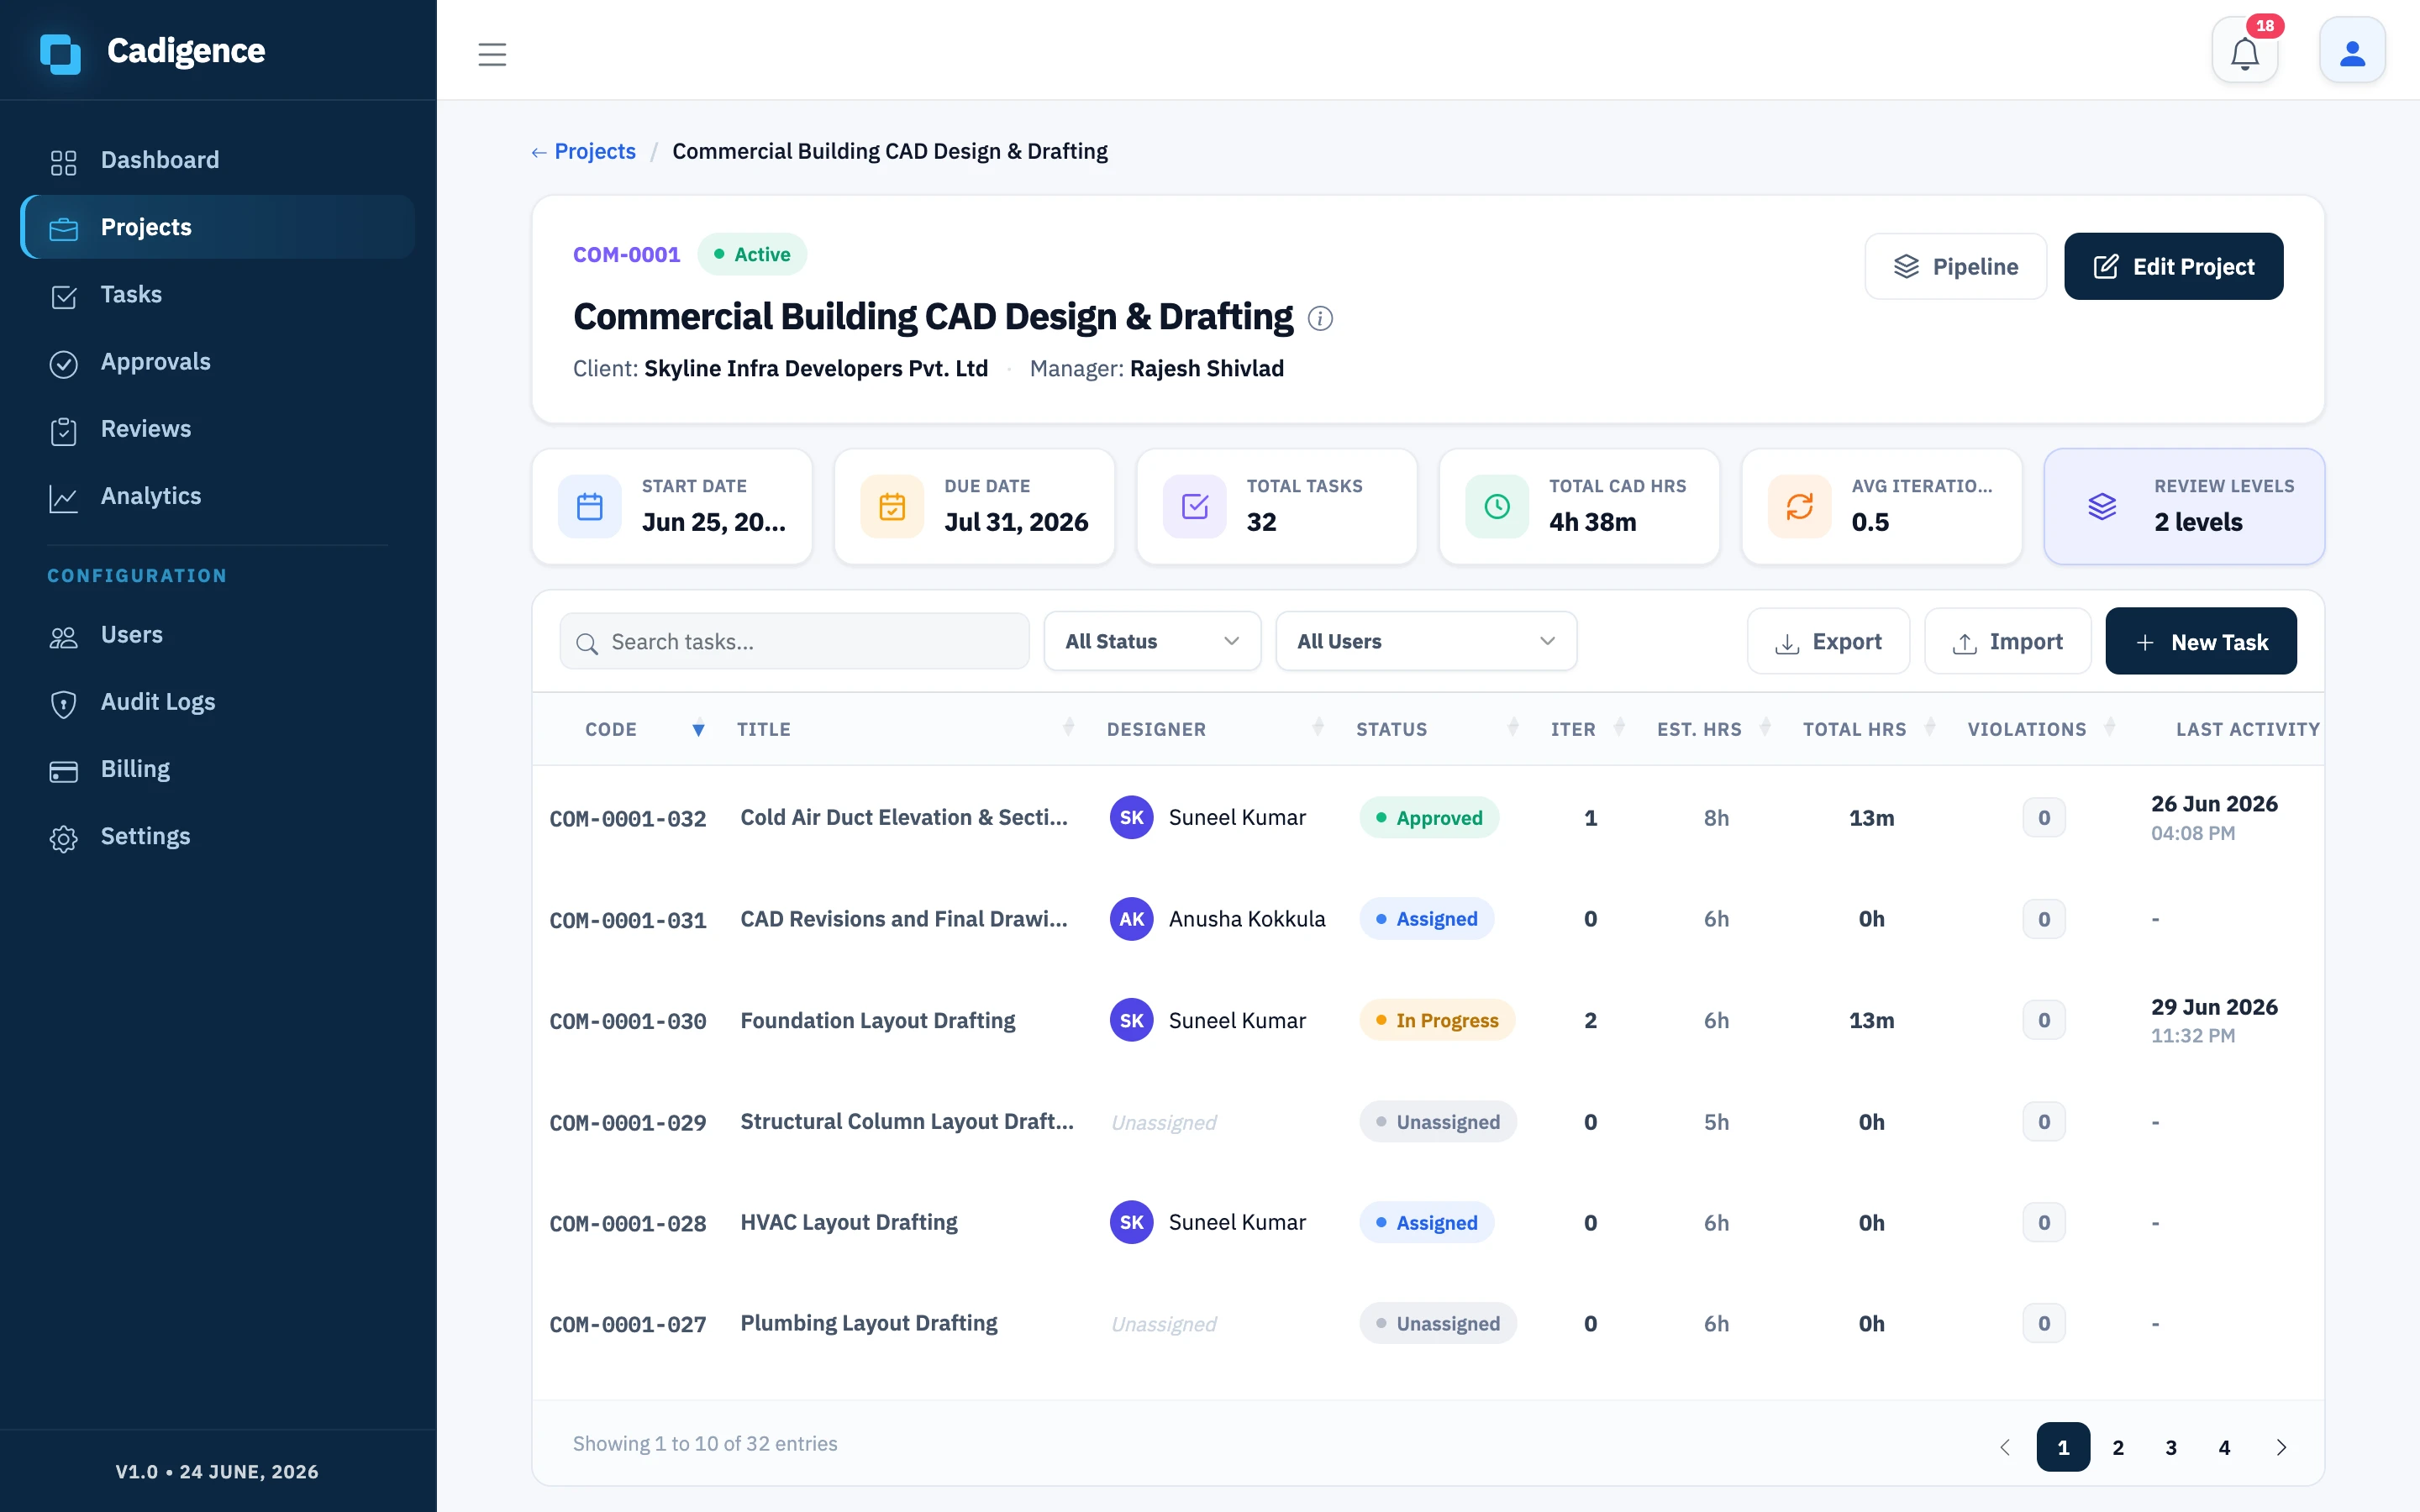
Task: Select current page 1 button
Action: point(2063,1447)
